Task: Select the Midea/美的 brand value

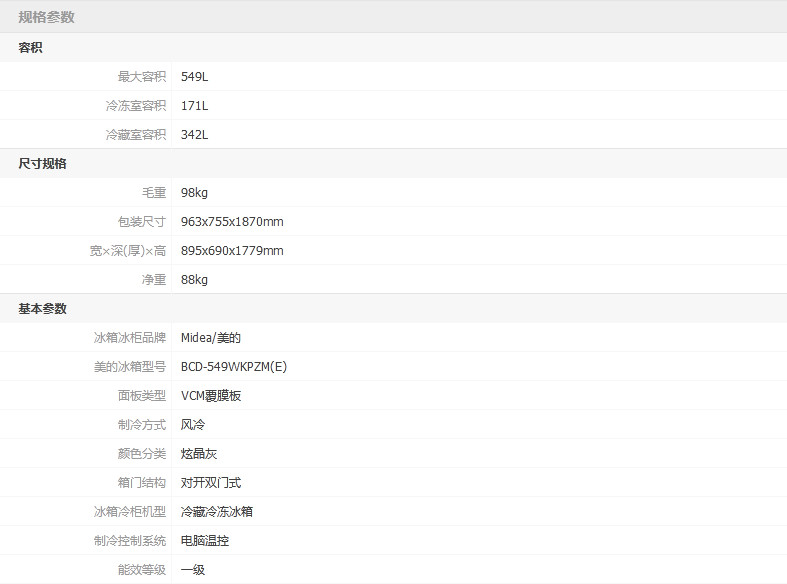Action: 211,337
